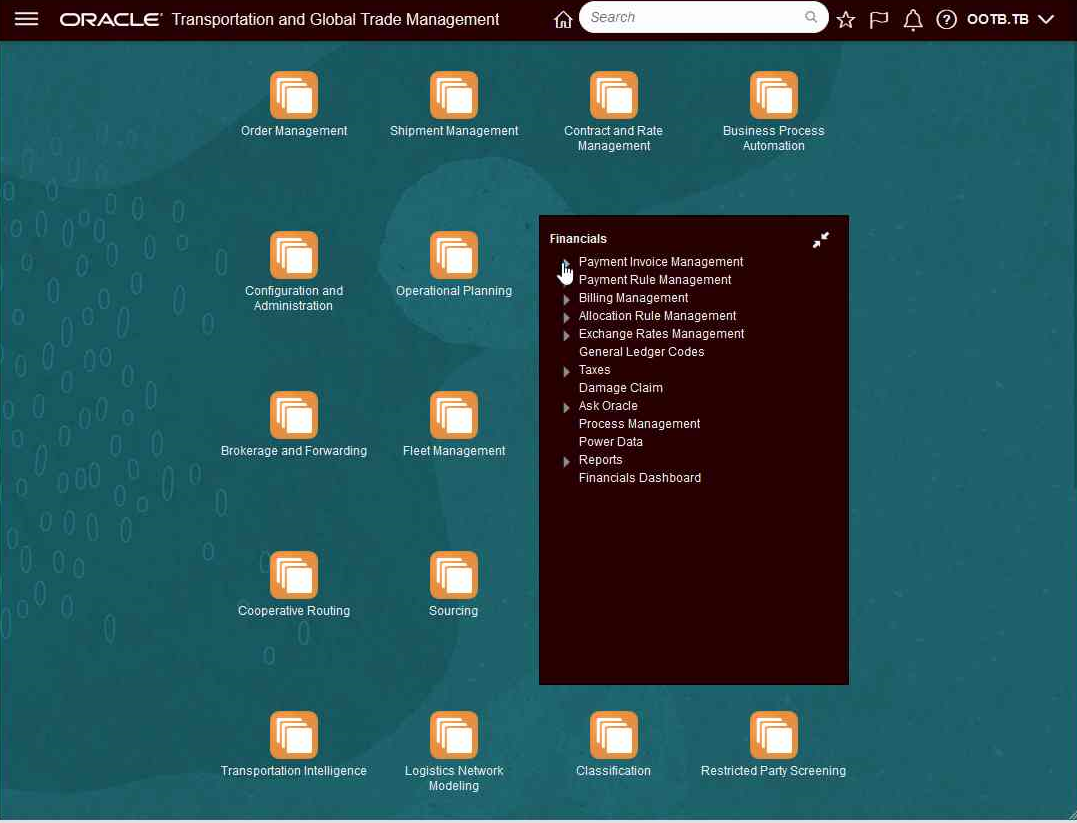Open the hamburger navigation menu
The image size is (1077, 823).
(x=26, y=19)
